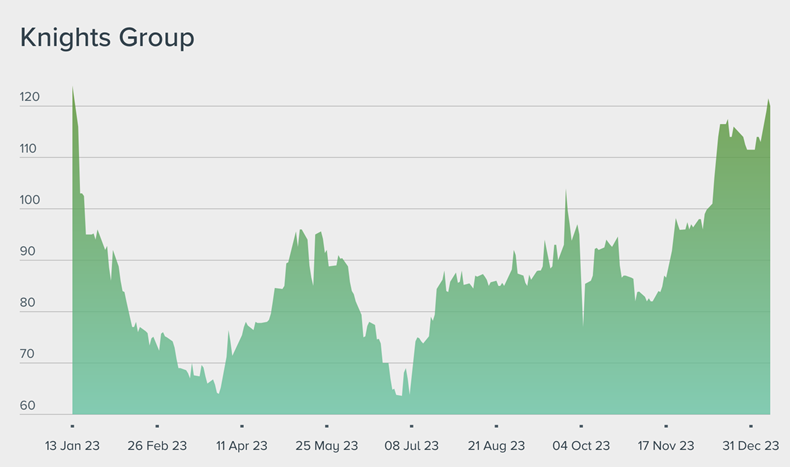
Task: Click the 31 Dec 23 axis date
Action: point(750,445)
